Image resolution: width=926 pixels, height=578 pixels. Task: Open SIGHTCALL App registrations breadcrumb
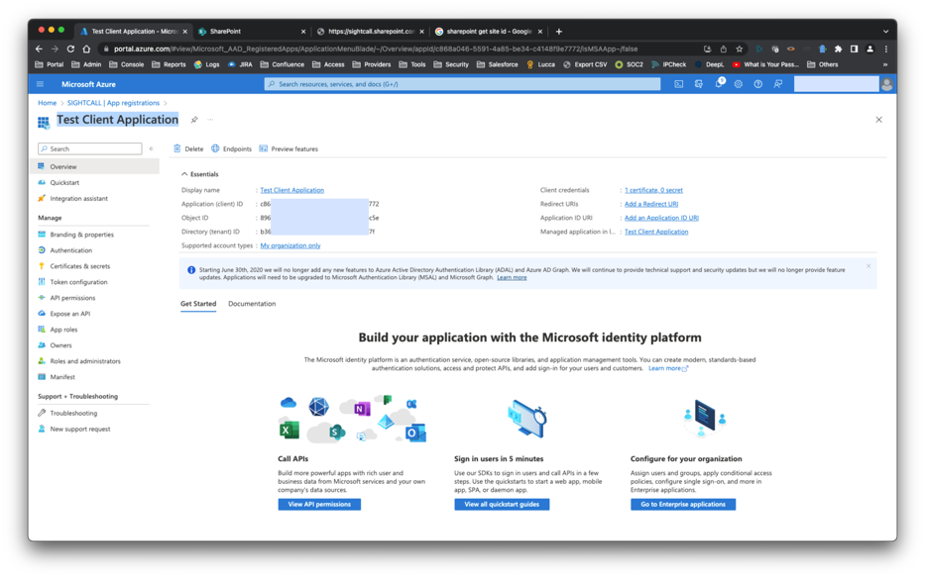coord(113,103)
